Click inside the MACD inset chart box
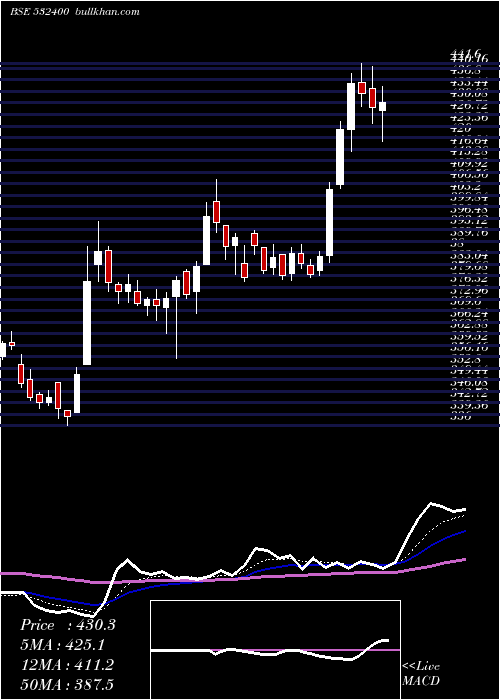500x700 pixels. 275,650
